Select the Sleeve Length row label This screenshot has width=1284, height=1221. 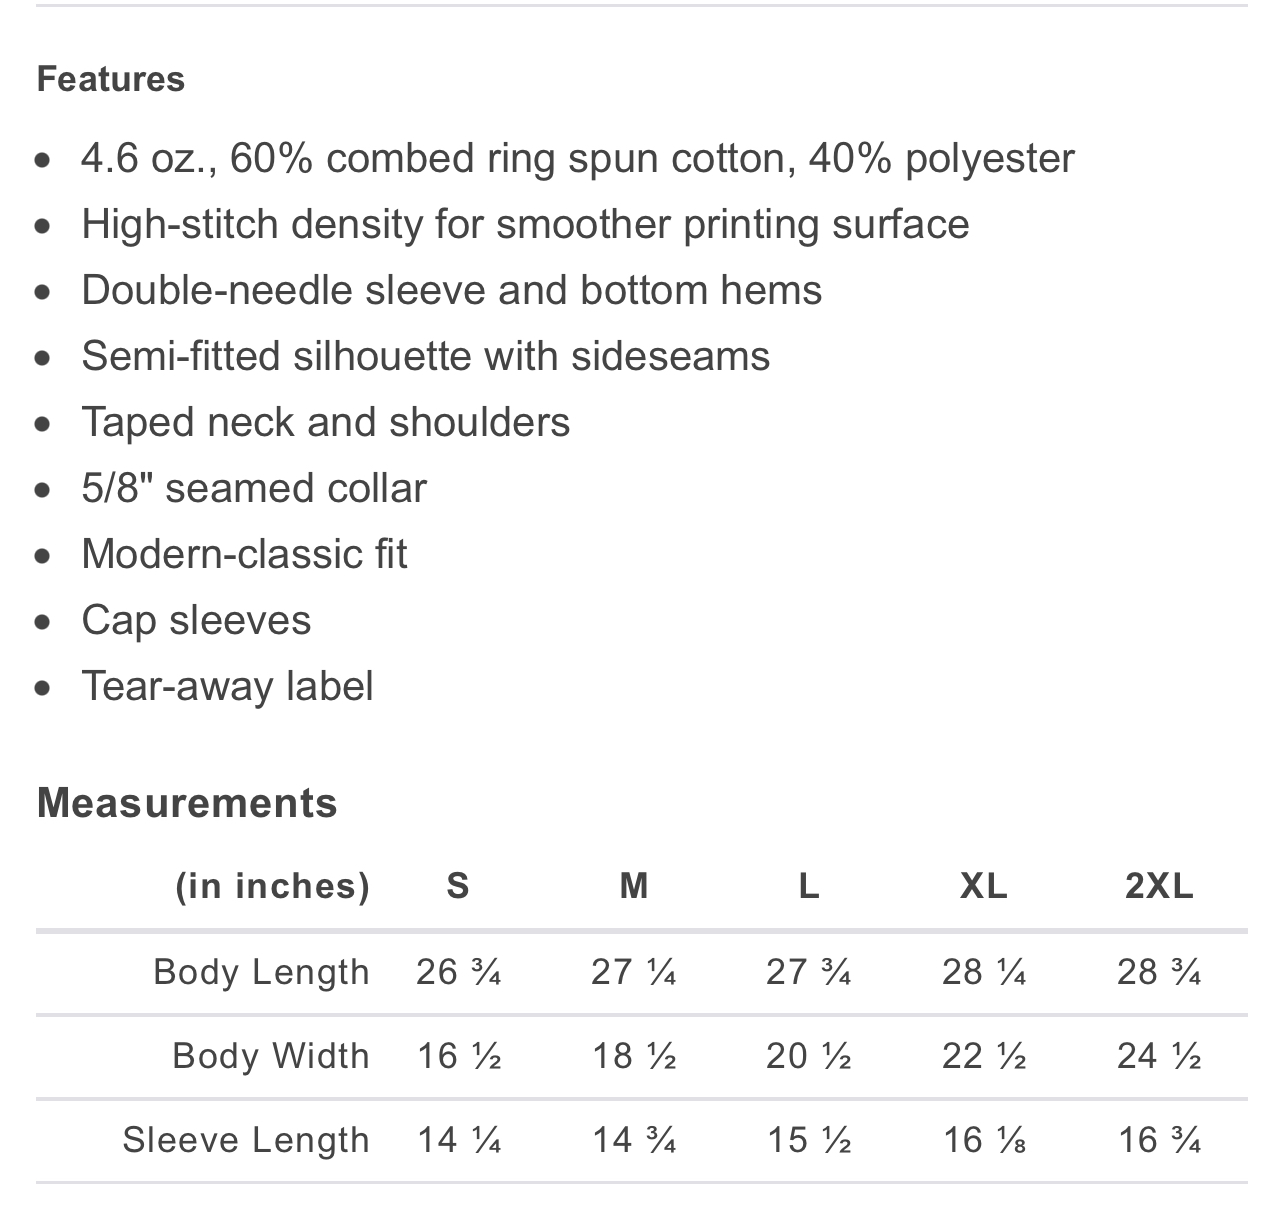click(246, 1140)
